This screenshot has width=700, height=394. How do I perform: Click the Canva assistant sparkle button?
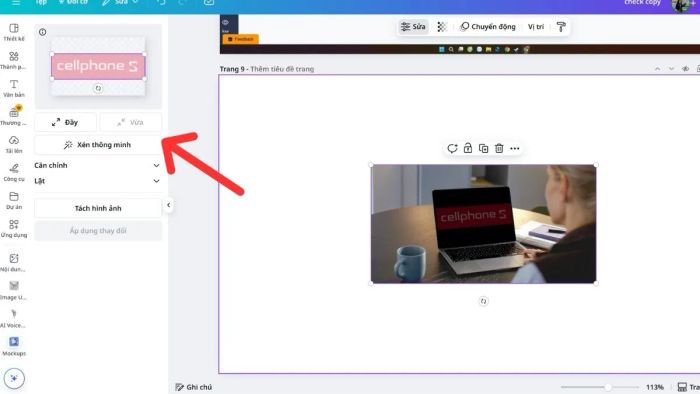click(14, 378)
